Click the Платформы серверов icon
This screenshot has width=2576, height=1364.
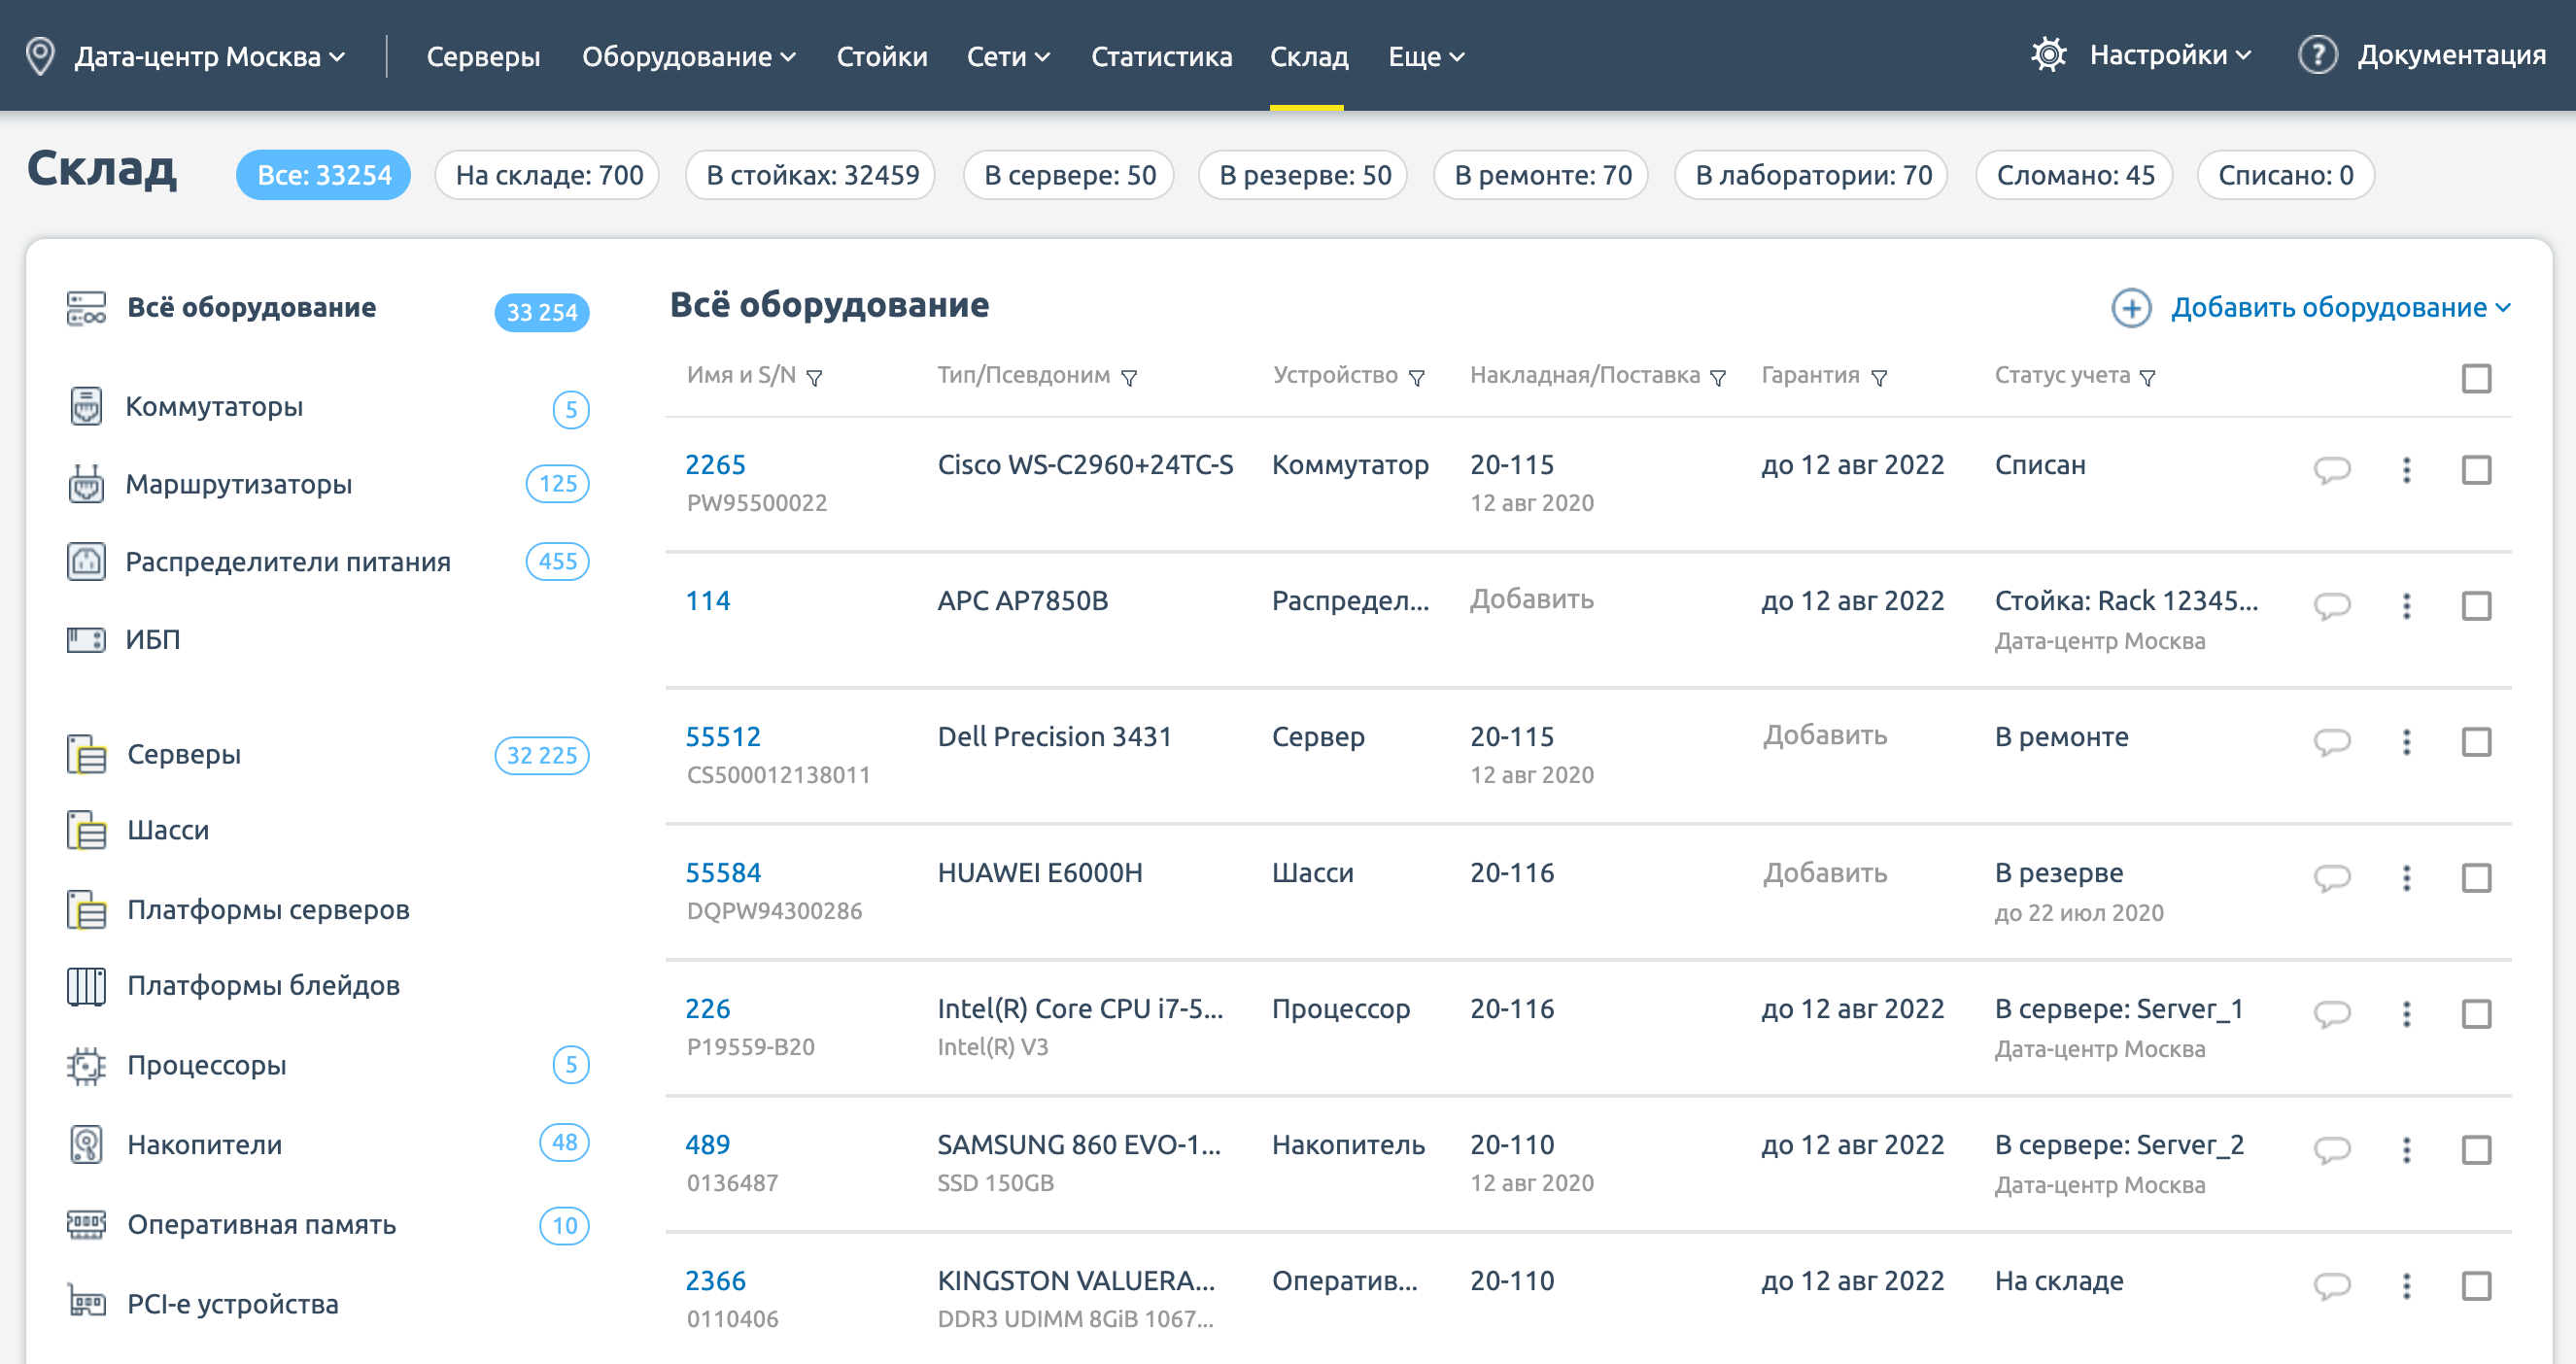coord(86,910)
